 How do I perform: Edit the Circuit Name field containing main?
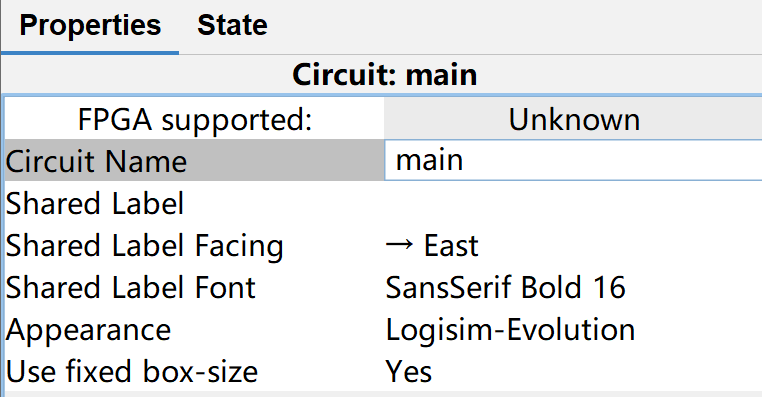[573, 160]
